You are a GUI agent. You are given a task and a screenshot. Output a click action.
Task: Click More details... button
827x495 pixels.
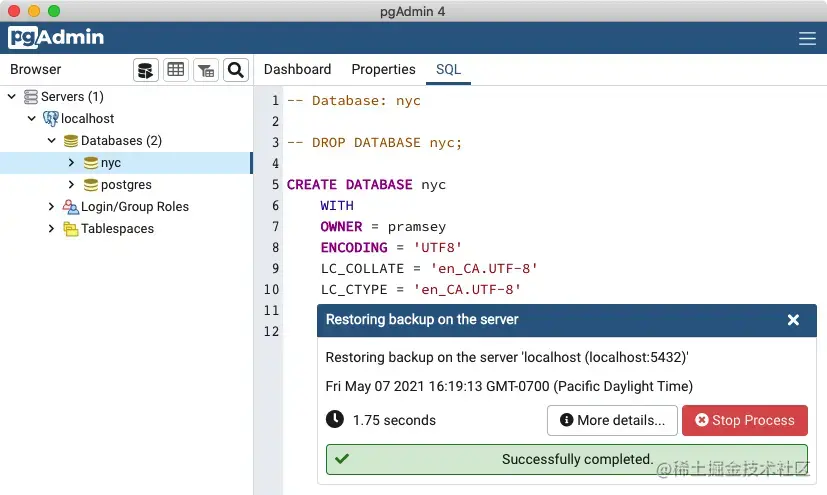point(612,420)
